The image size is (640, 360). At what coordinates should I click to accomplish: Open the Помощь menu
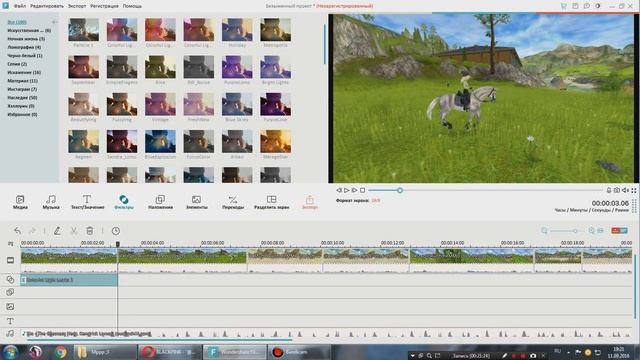coord(132,6)
